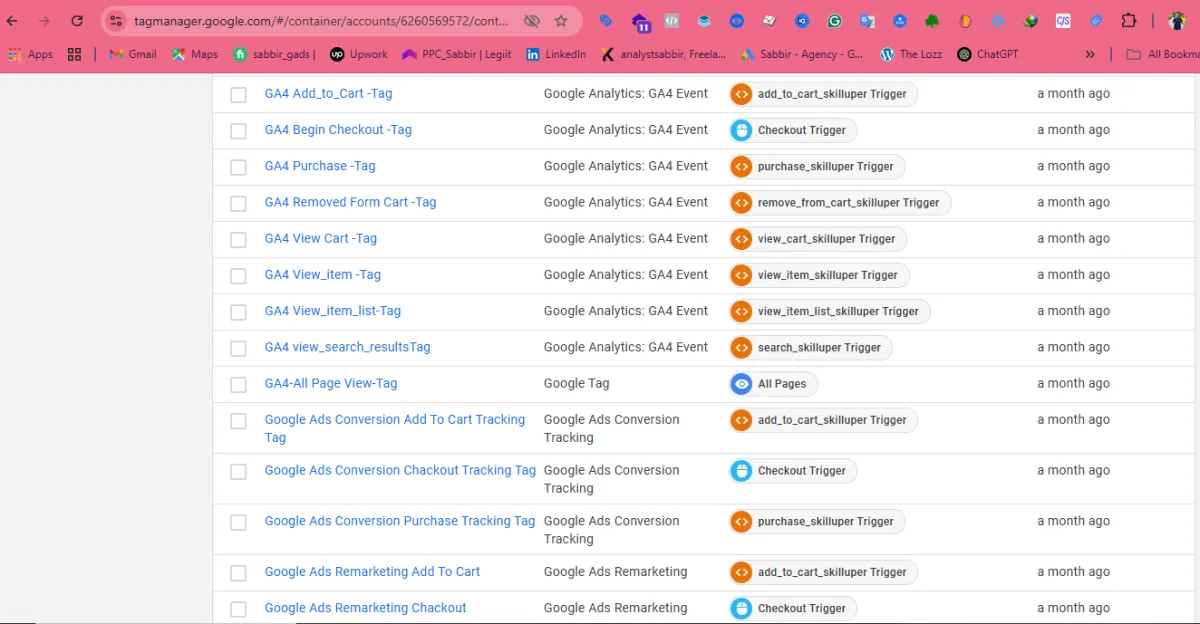The image size is (1200, 624).
Task: Open the GA4 View Cart -Tag link
Action: pyautogui.click(x=321, y=238)
